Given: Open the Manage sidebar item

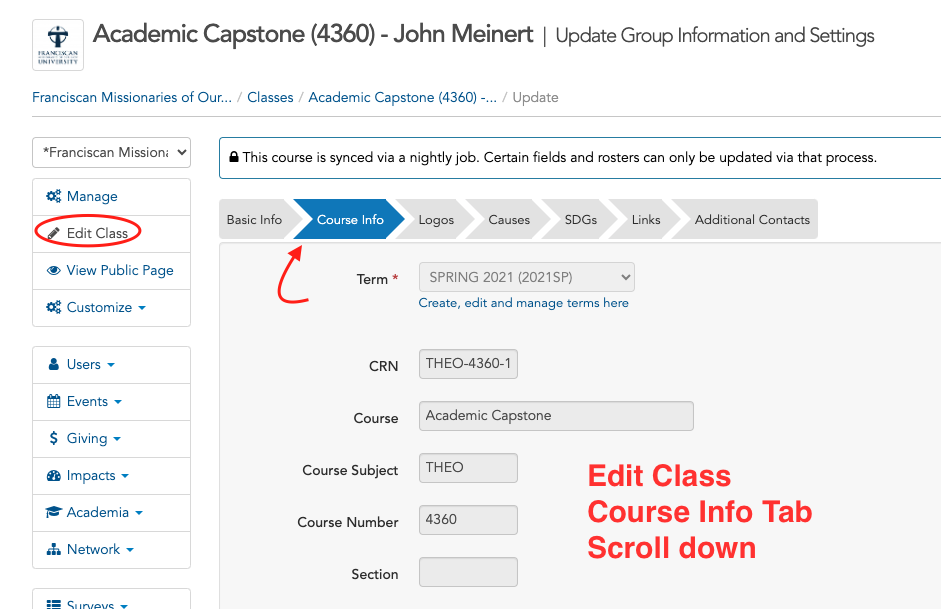Looking at the screenshot, I should tap(112, 197).
